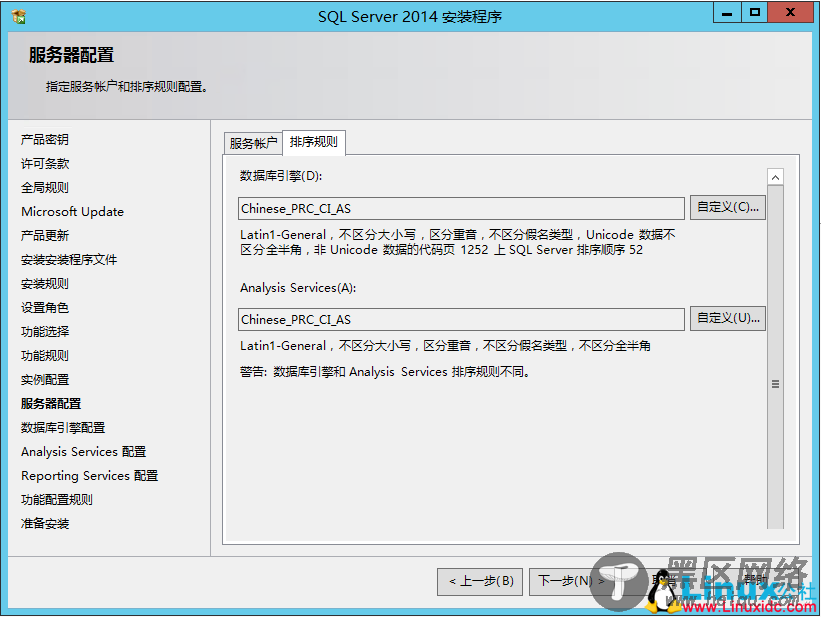This screenshot has width=821, height=617.
Task: Select 实例配置 step in sidebar
Action: 45,380
